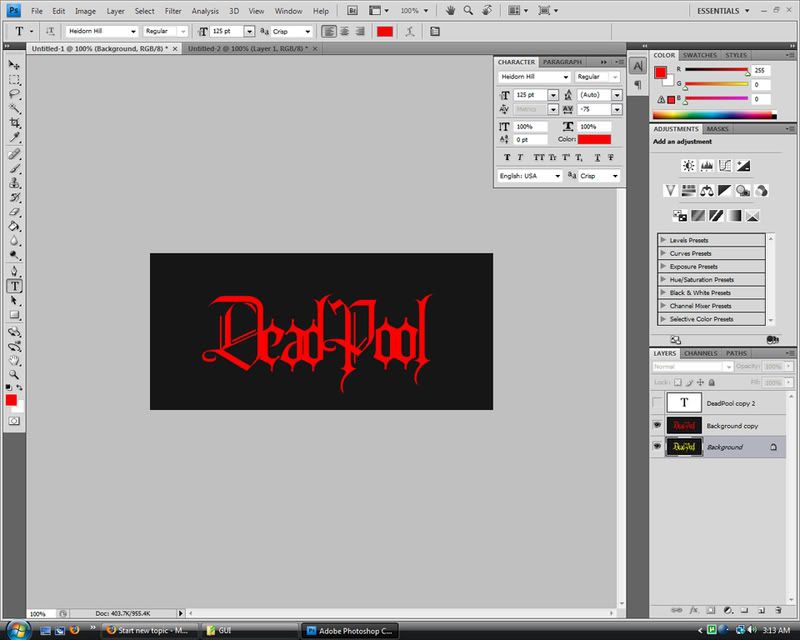This screenshot has height=640, width=800.
Task: Expand the Levels Presets list
Action: (x=663, y=239)
